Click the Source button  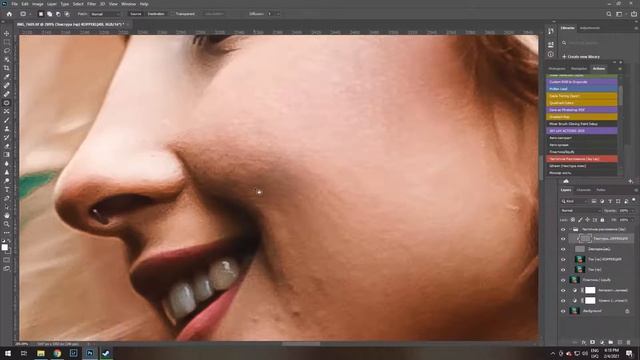[x=136, y=14]
